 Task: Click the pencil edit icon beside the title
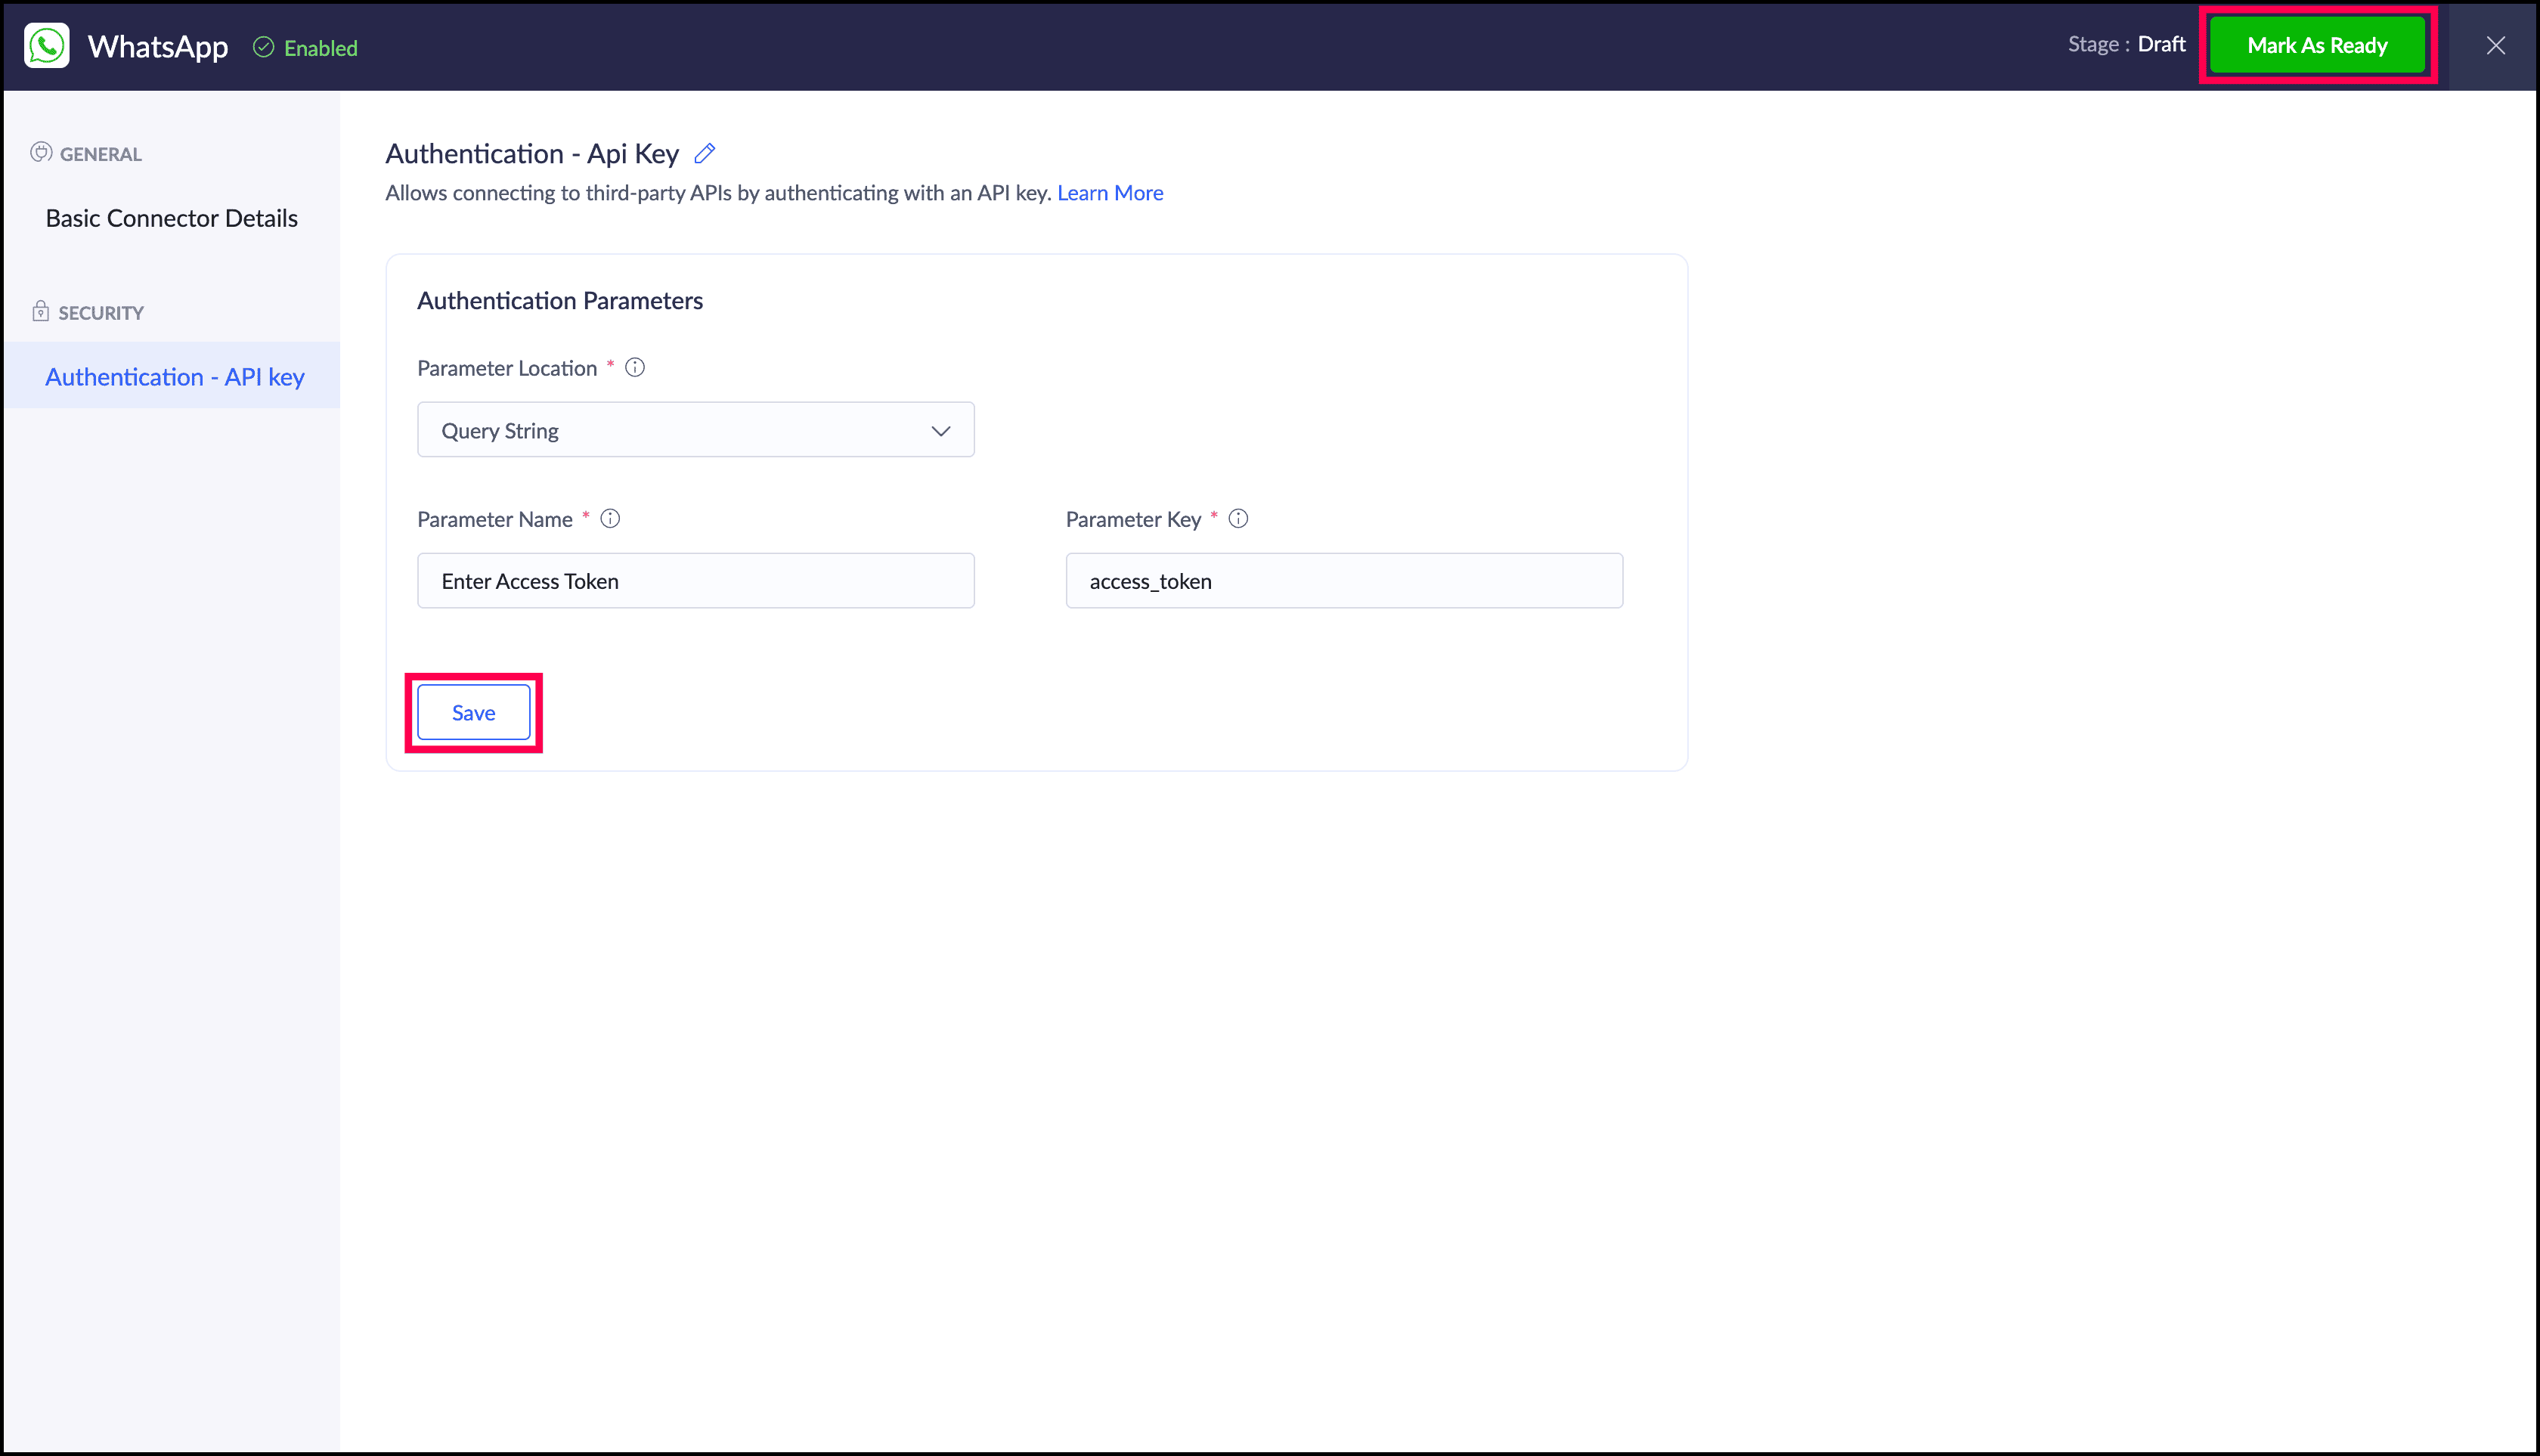(x=705, y=153)
